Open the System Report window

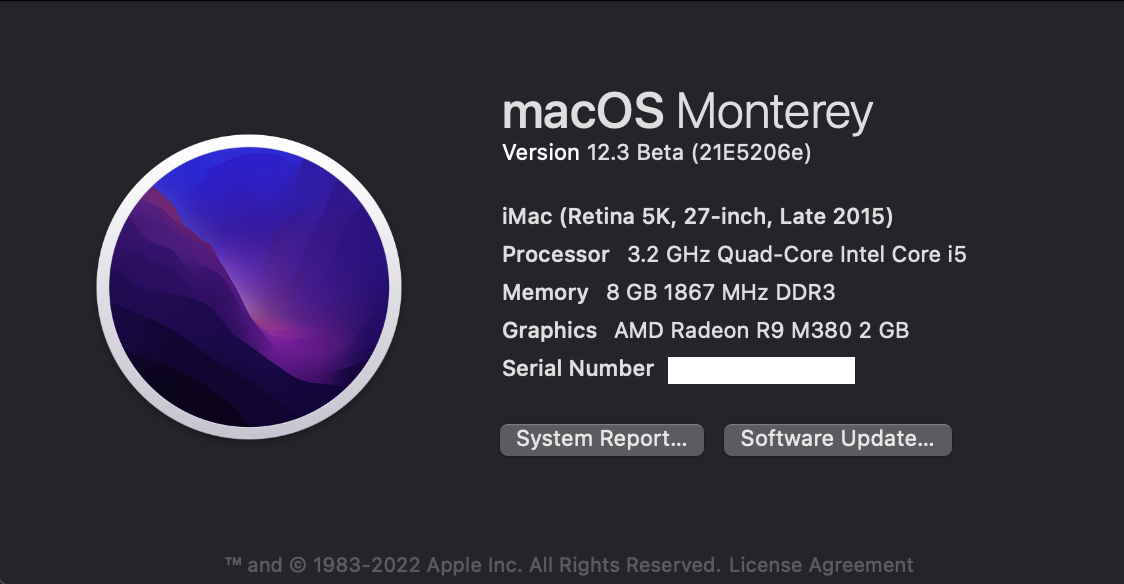[x=601, y=439]
